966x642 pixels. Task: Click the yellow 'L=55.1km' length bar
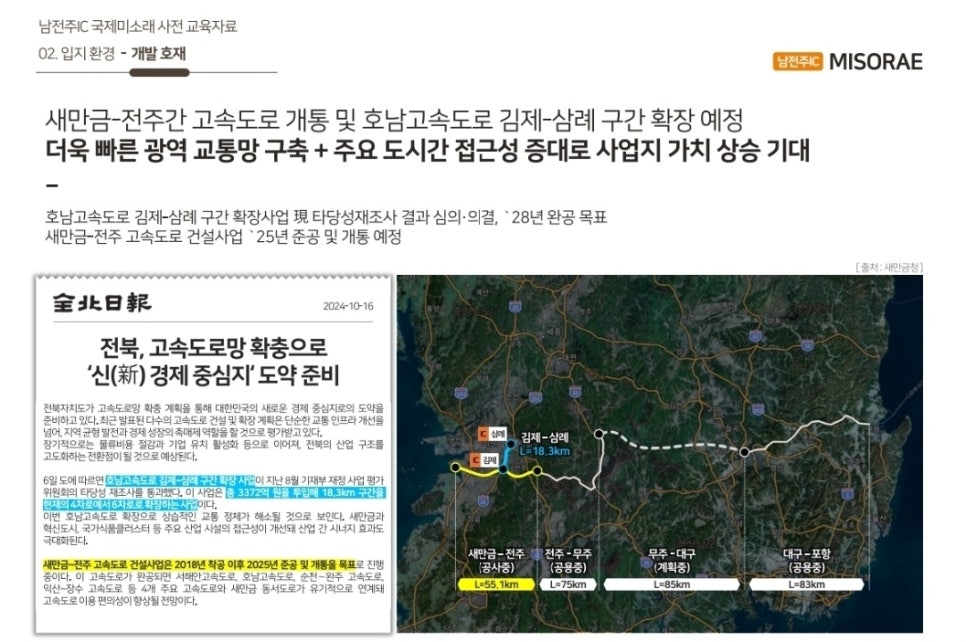click(x=496, y=585)
